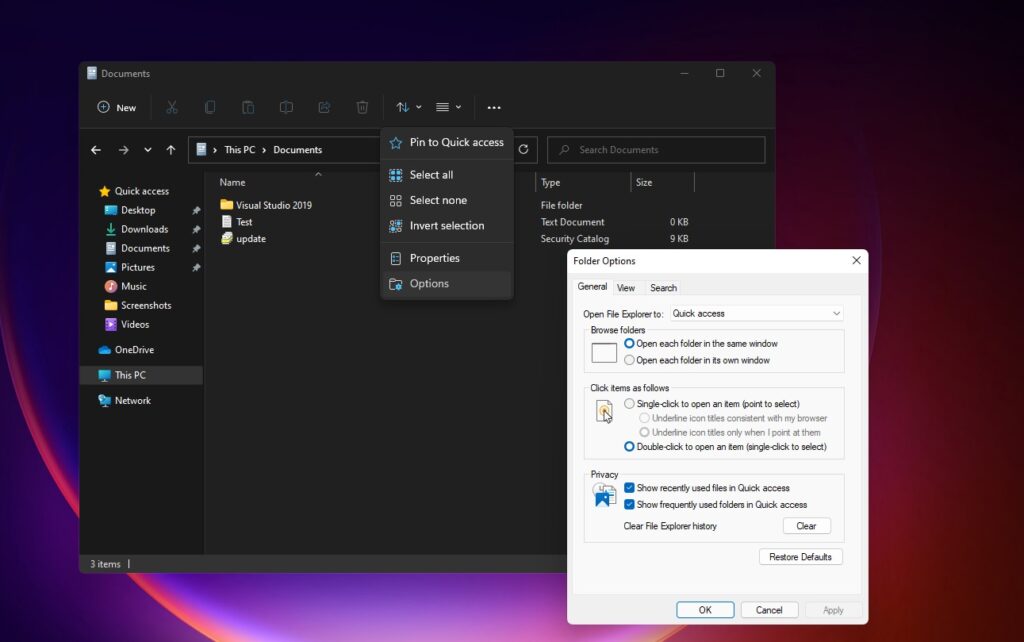Image resolution: width=1024 pixels, height=642 pixels.
Task: Click the Rename icon in the toolbar
Action: tap(286, 107)
